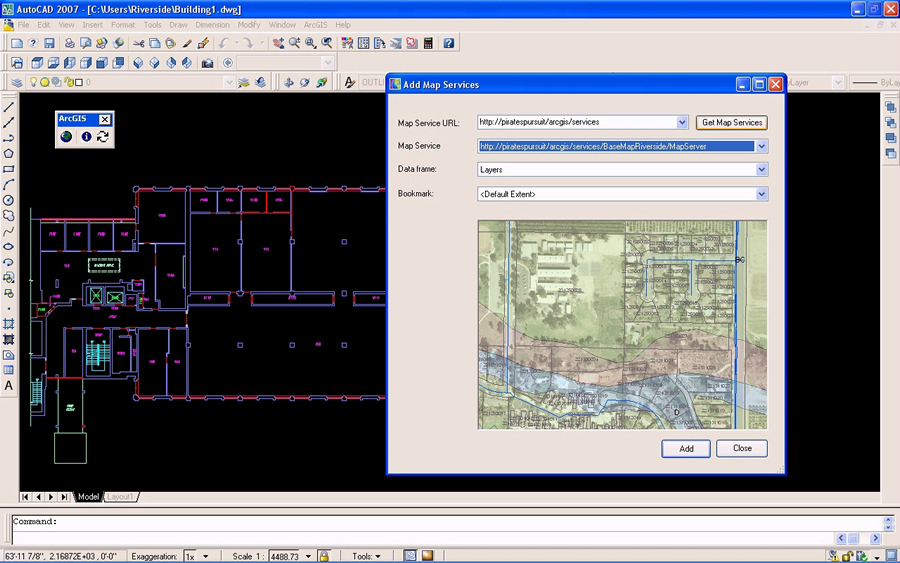Viewport: 900px width, 563px height.
Task: Click the ArcGIS refresh map icon
Action: (x=103, y=137)
